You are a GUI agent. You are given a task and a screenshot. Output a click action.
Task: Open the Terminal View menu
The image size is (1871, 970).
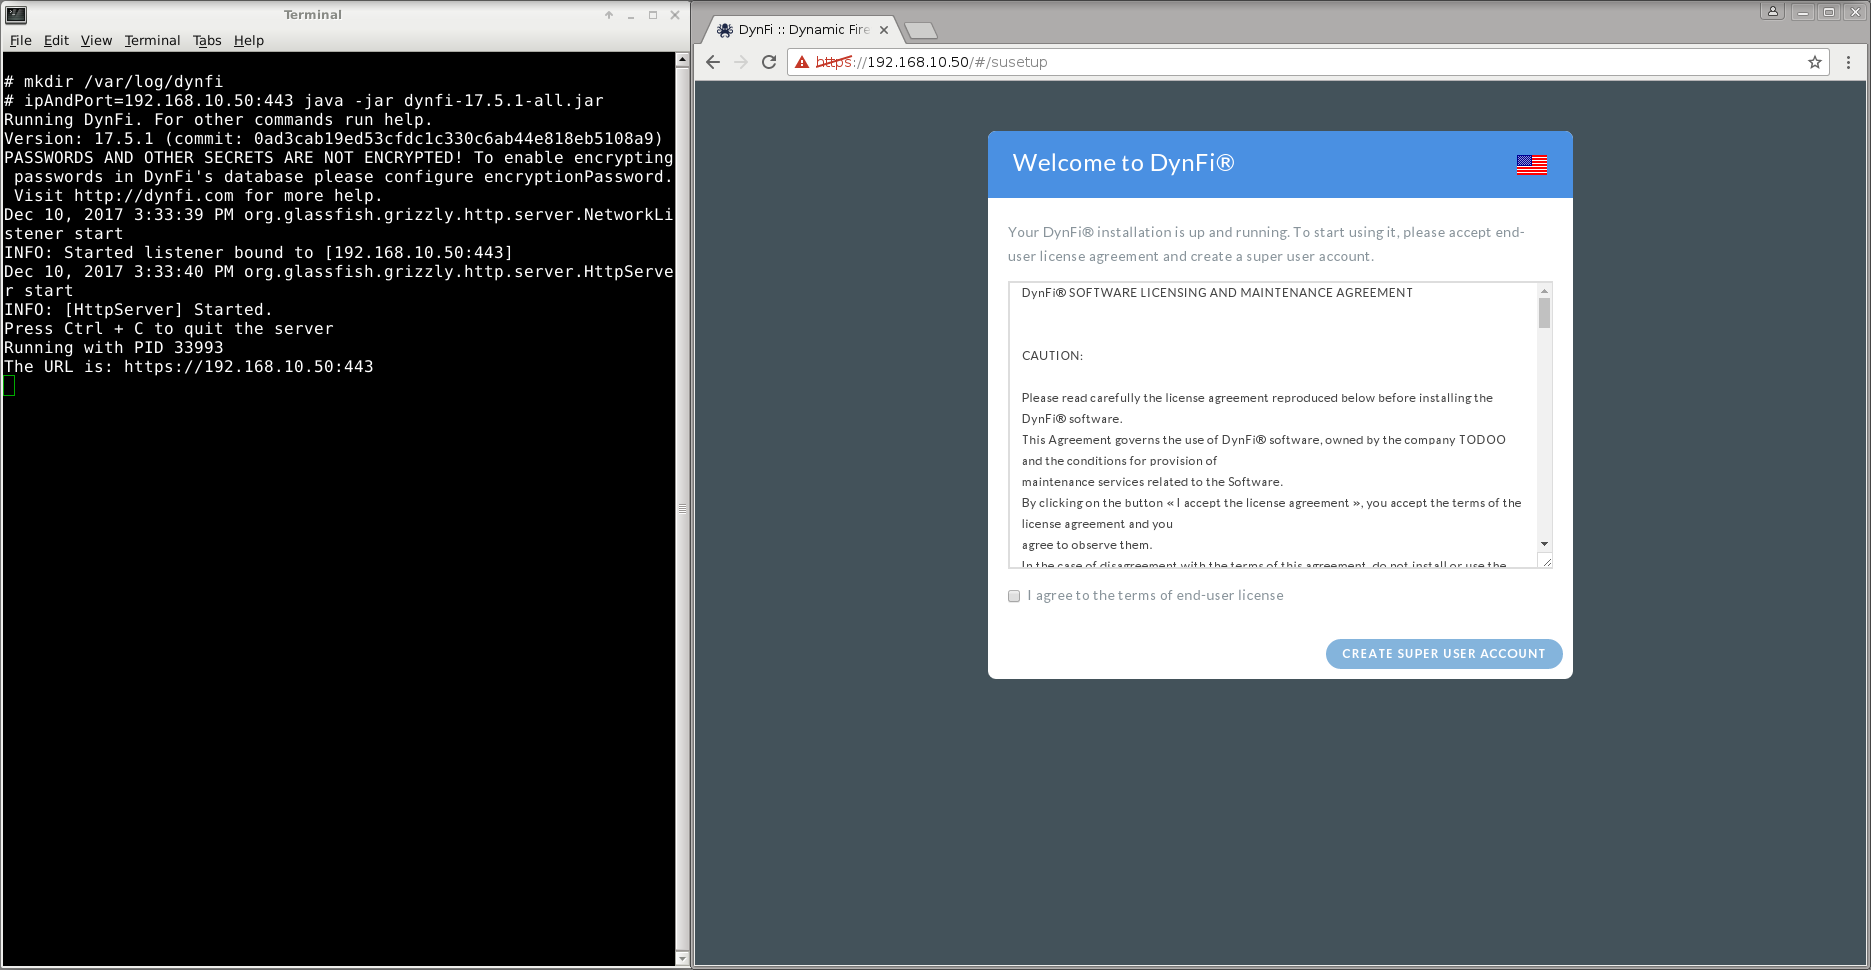96,41
